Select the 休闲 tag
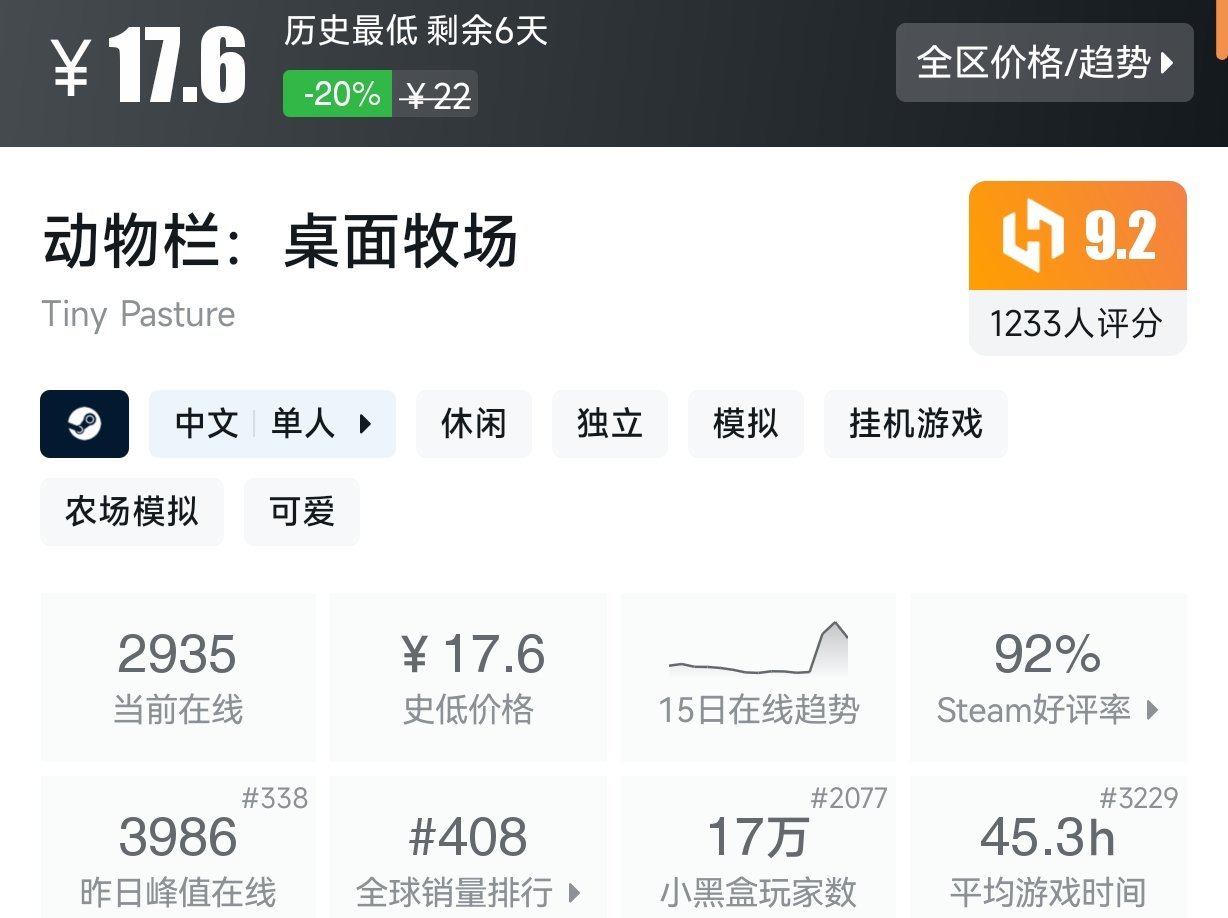 click(x=473, y=424)
